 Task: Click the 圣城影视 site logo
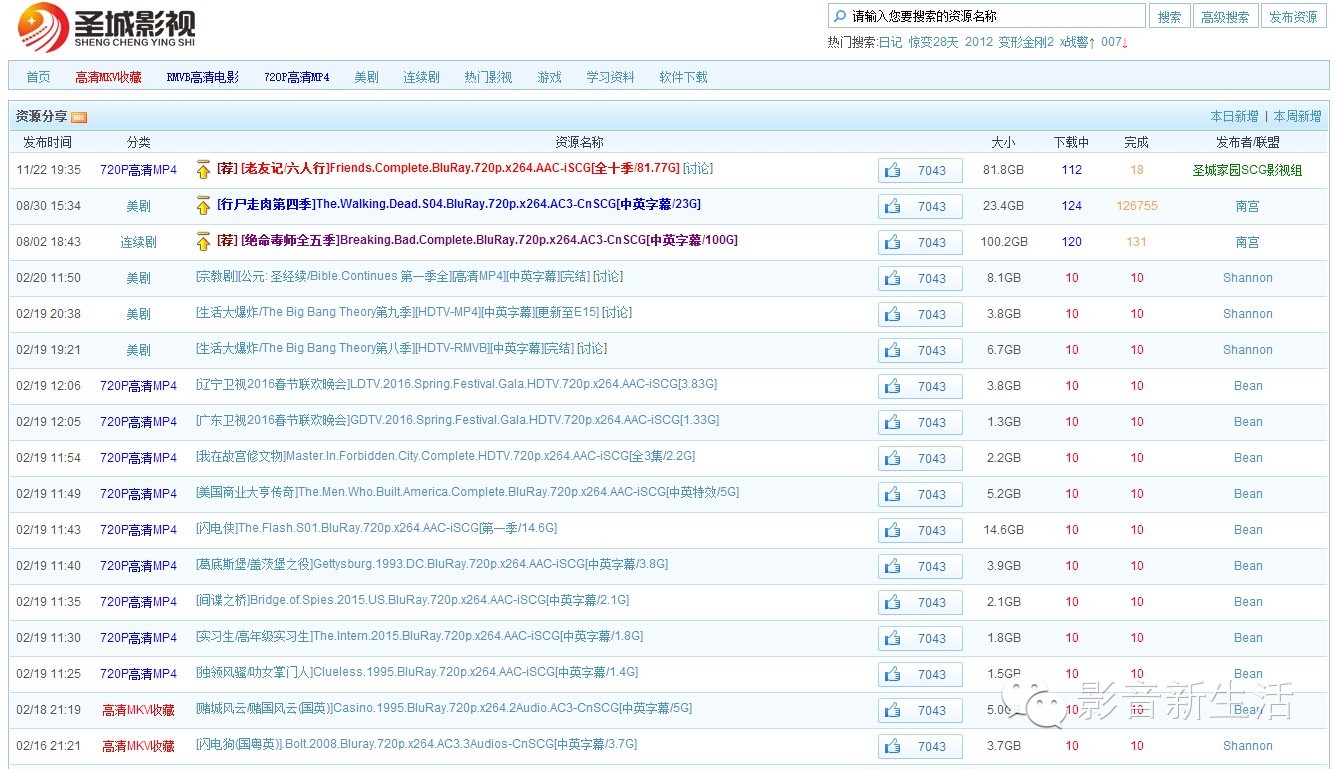[107, 27]
